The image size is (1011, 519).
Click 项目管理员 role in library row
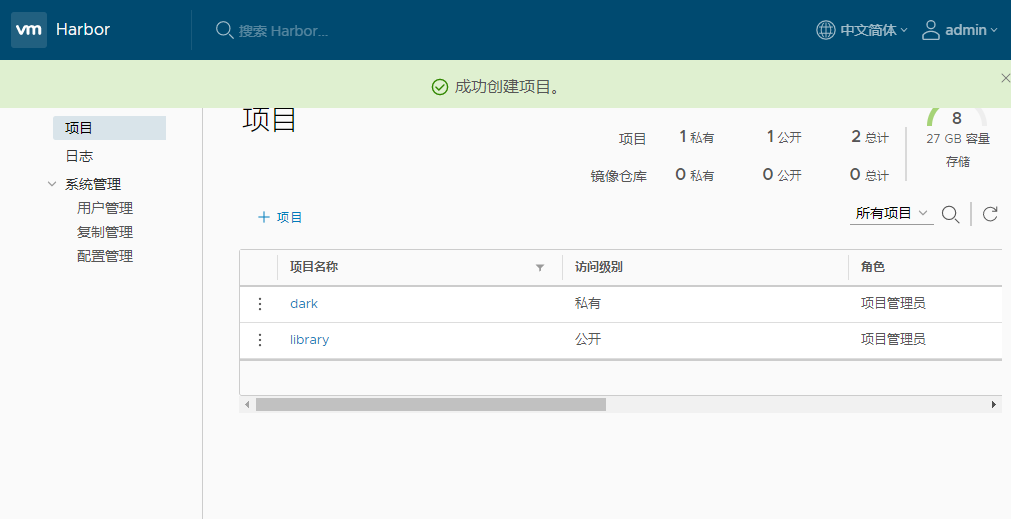point(893,339)
